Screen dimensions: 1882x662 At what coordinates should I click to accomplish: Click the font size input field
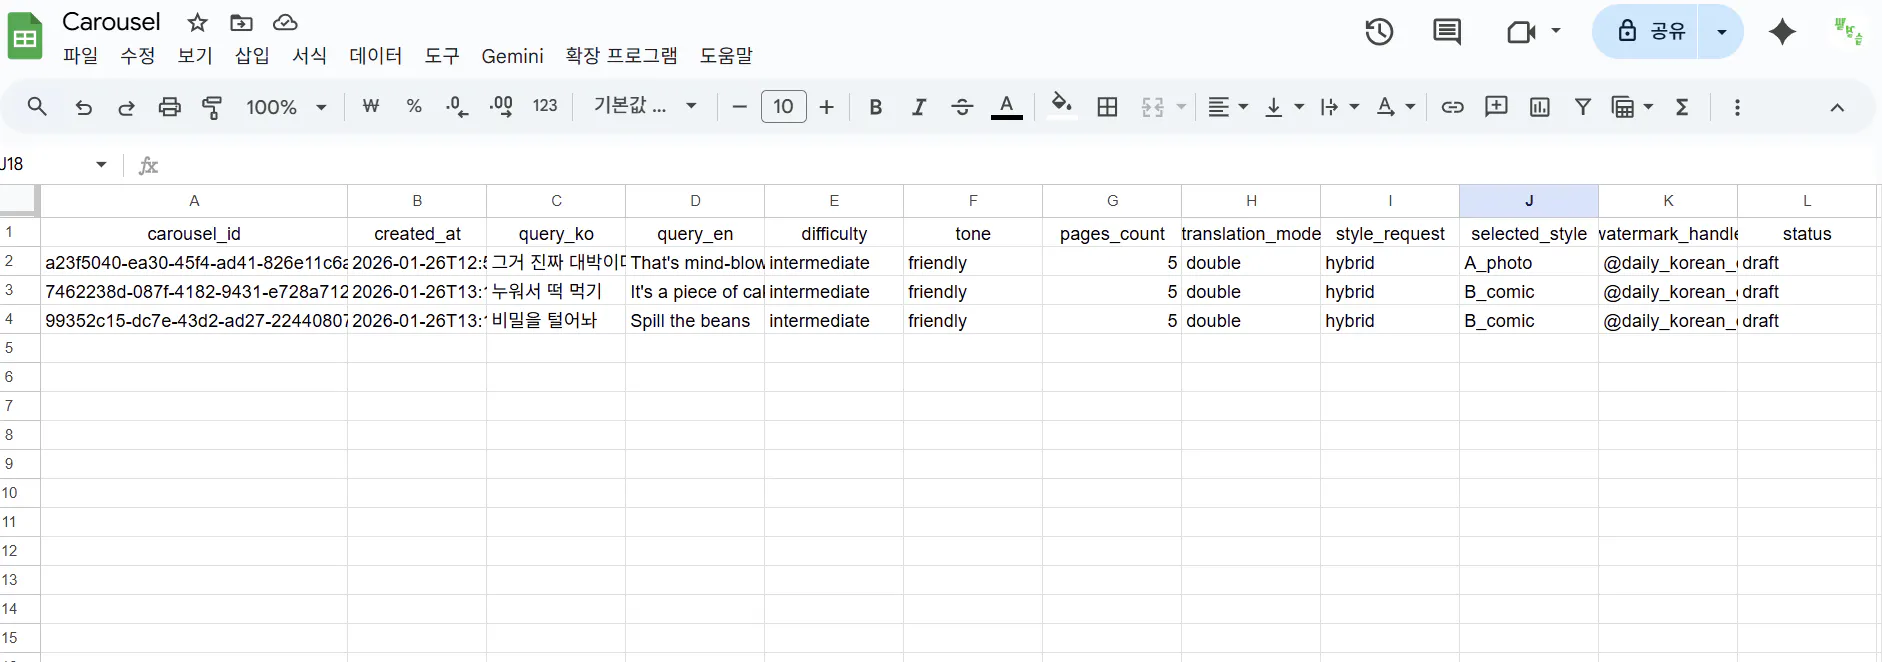pos(783,106)
